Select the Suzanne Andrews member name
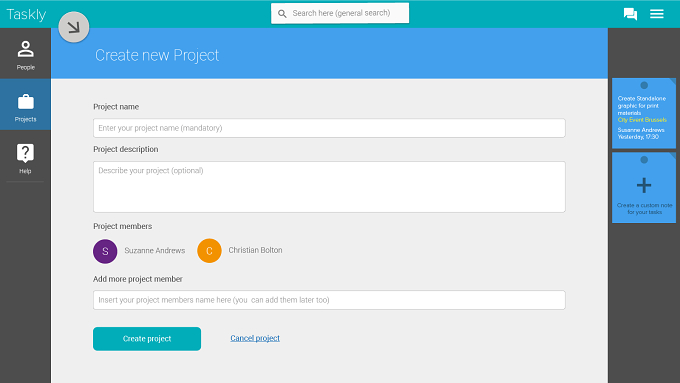Screen dimensions: 680x383 [155, 251]
